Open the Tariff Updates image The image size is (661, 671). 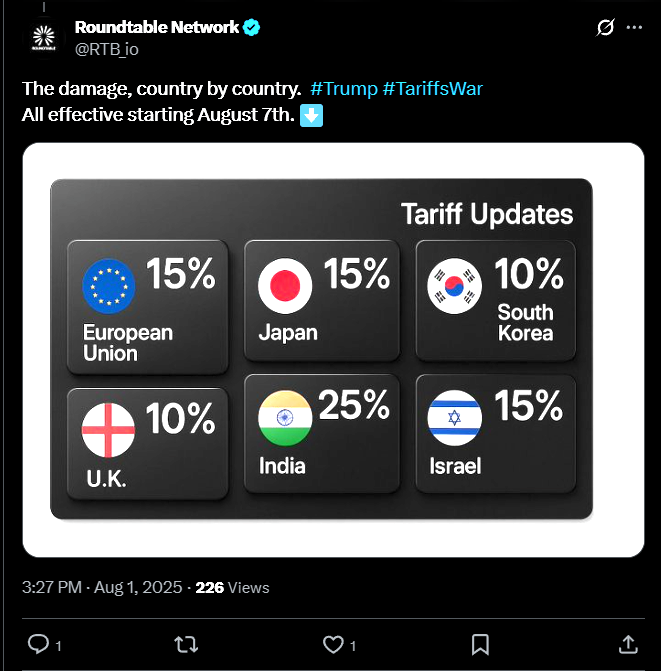[x=333, y=350]
